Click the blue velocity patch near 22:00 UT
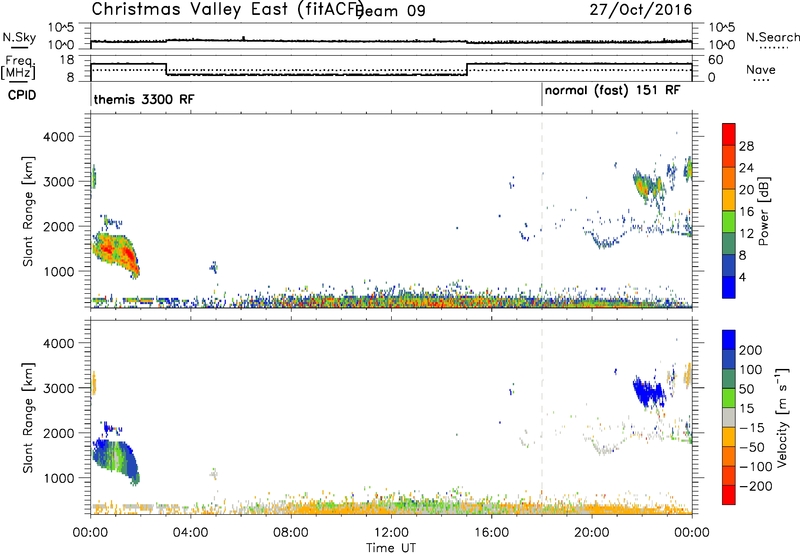The width and height of the screenshot is (800, 554). (648, 392)
